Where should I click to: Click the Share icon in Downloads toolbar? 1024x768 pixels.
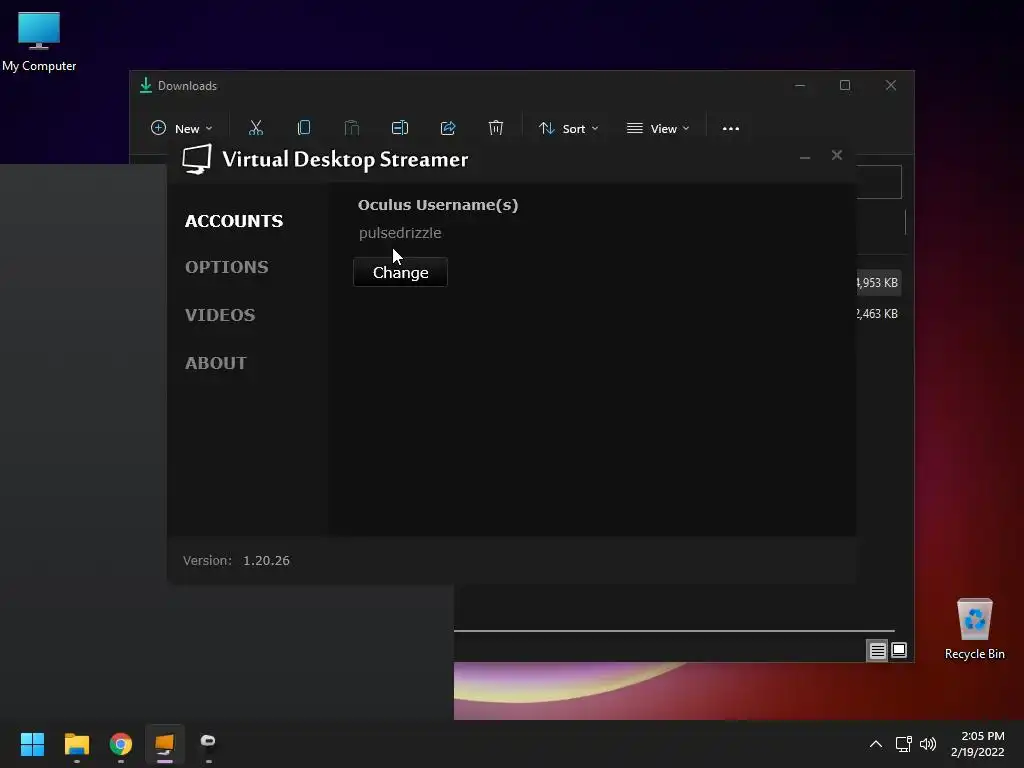(448, 128)
